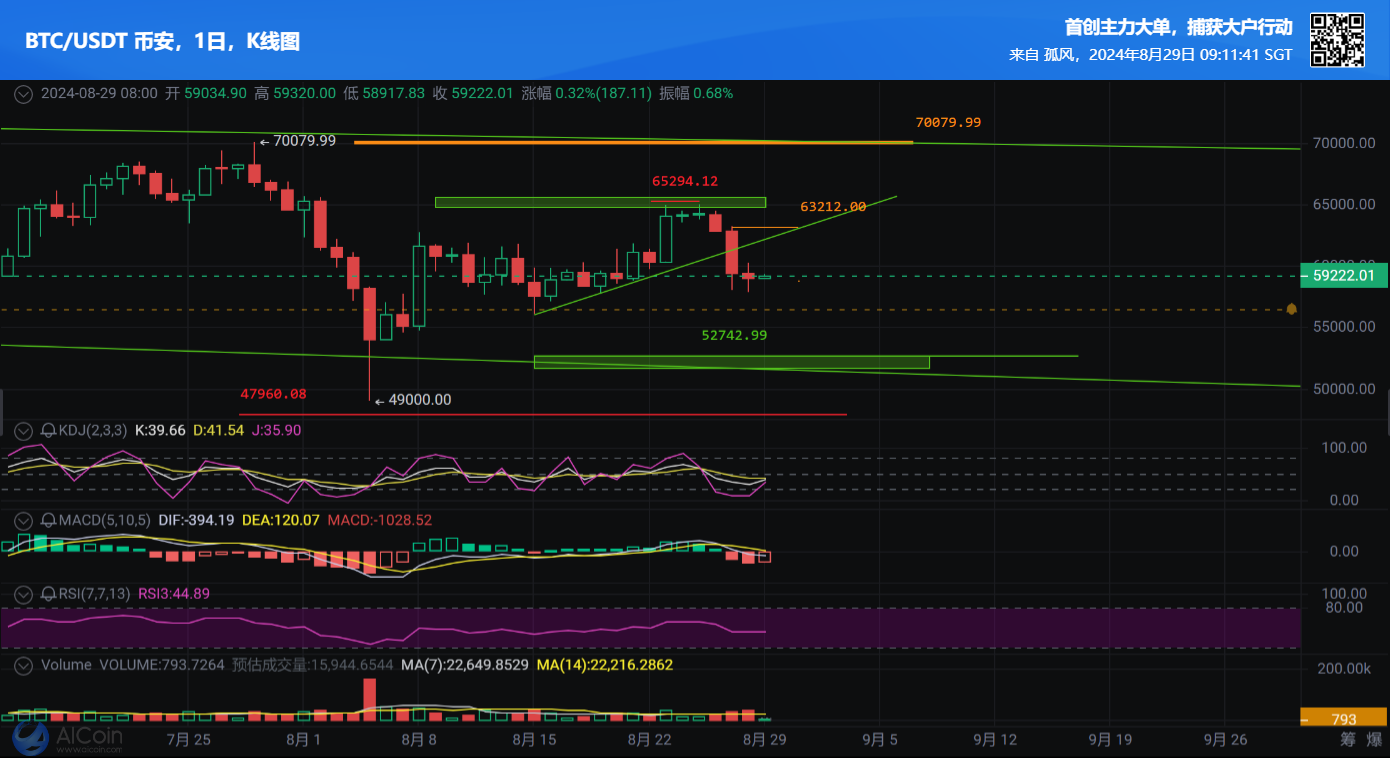Click the KDJ indicator alert bell
Screen dimensions: 1390x758
[x=48, y=431]
